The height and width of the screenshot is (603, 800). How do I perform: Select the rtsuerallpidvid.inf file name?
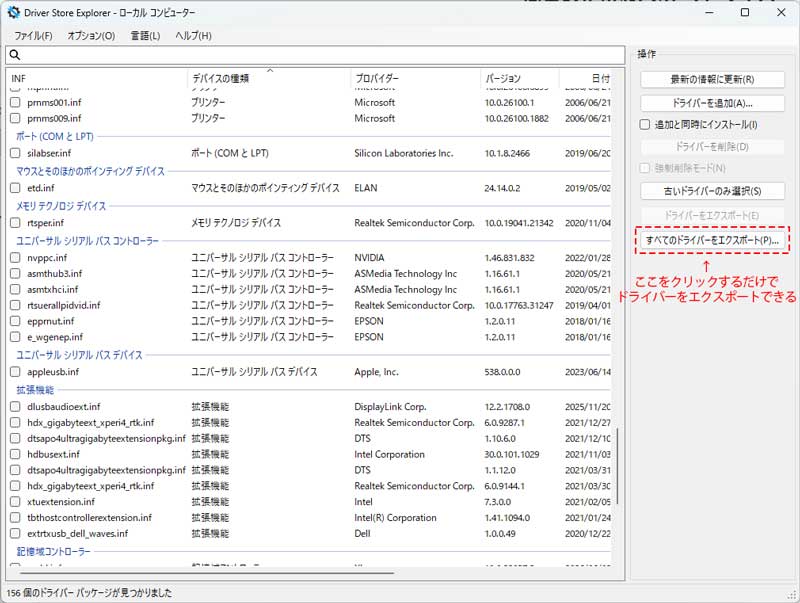tap(64, 306)
